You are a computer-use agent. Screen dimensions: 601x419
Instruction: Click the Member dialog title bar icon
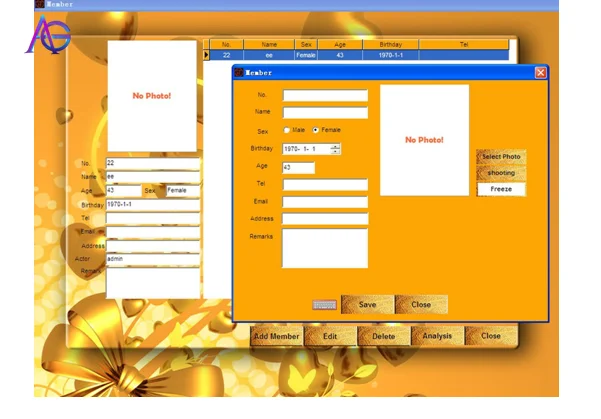point(239,72)
